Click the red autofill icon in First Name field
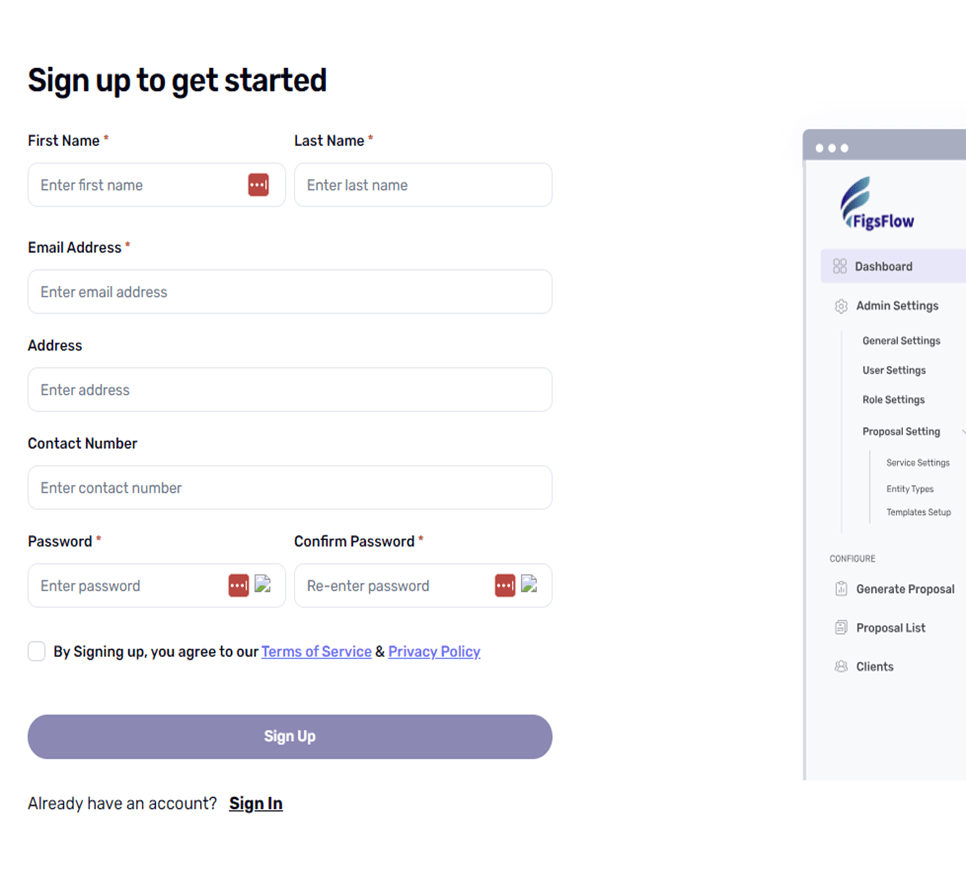Viewport: 966px width, 886px height. 259,185
